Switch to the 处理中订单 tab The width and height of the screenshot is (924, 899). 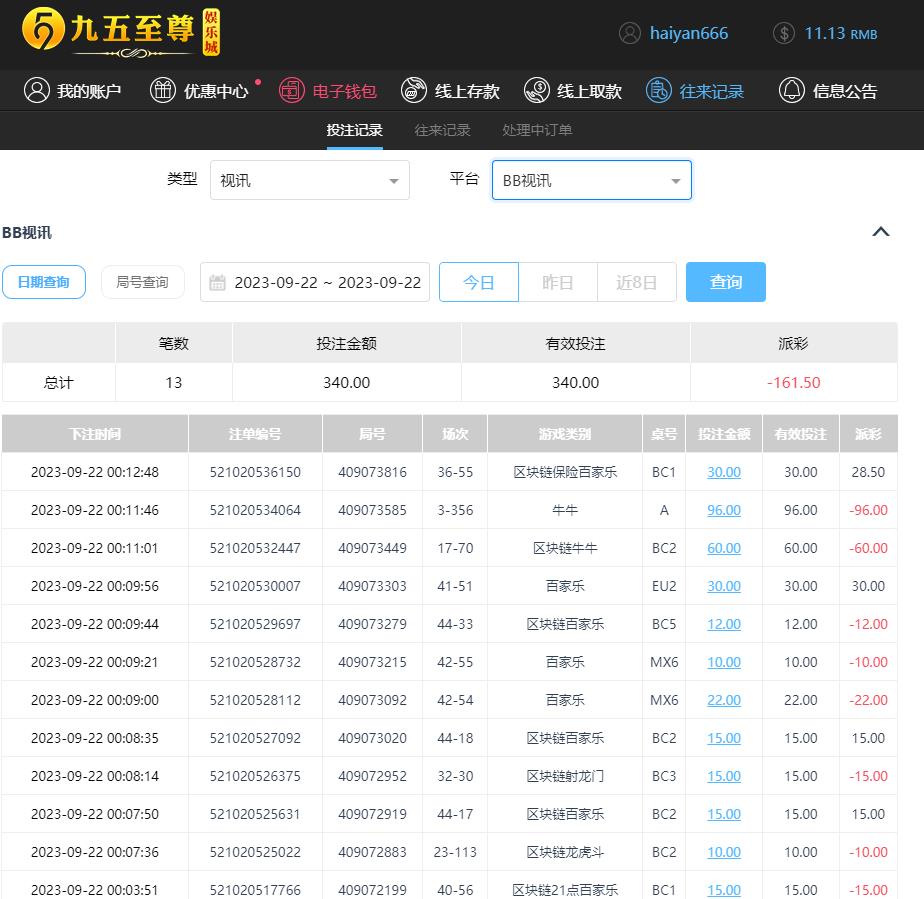click(537, 130)
